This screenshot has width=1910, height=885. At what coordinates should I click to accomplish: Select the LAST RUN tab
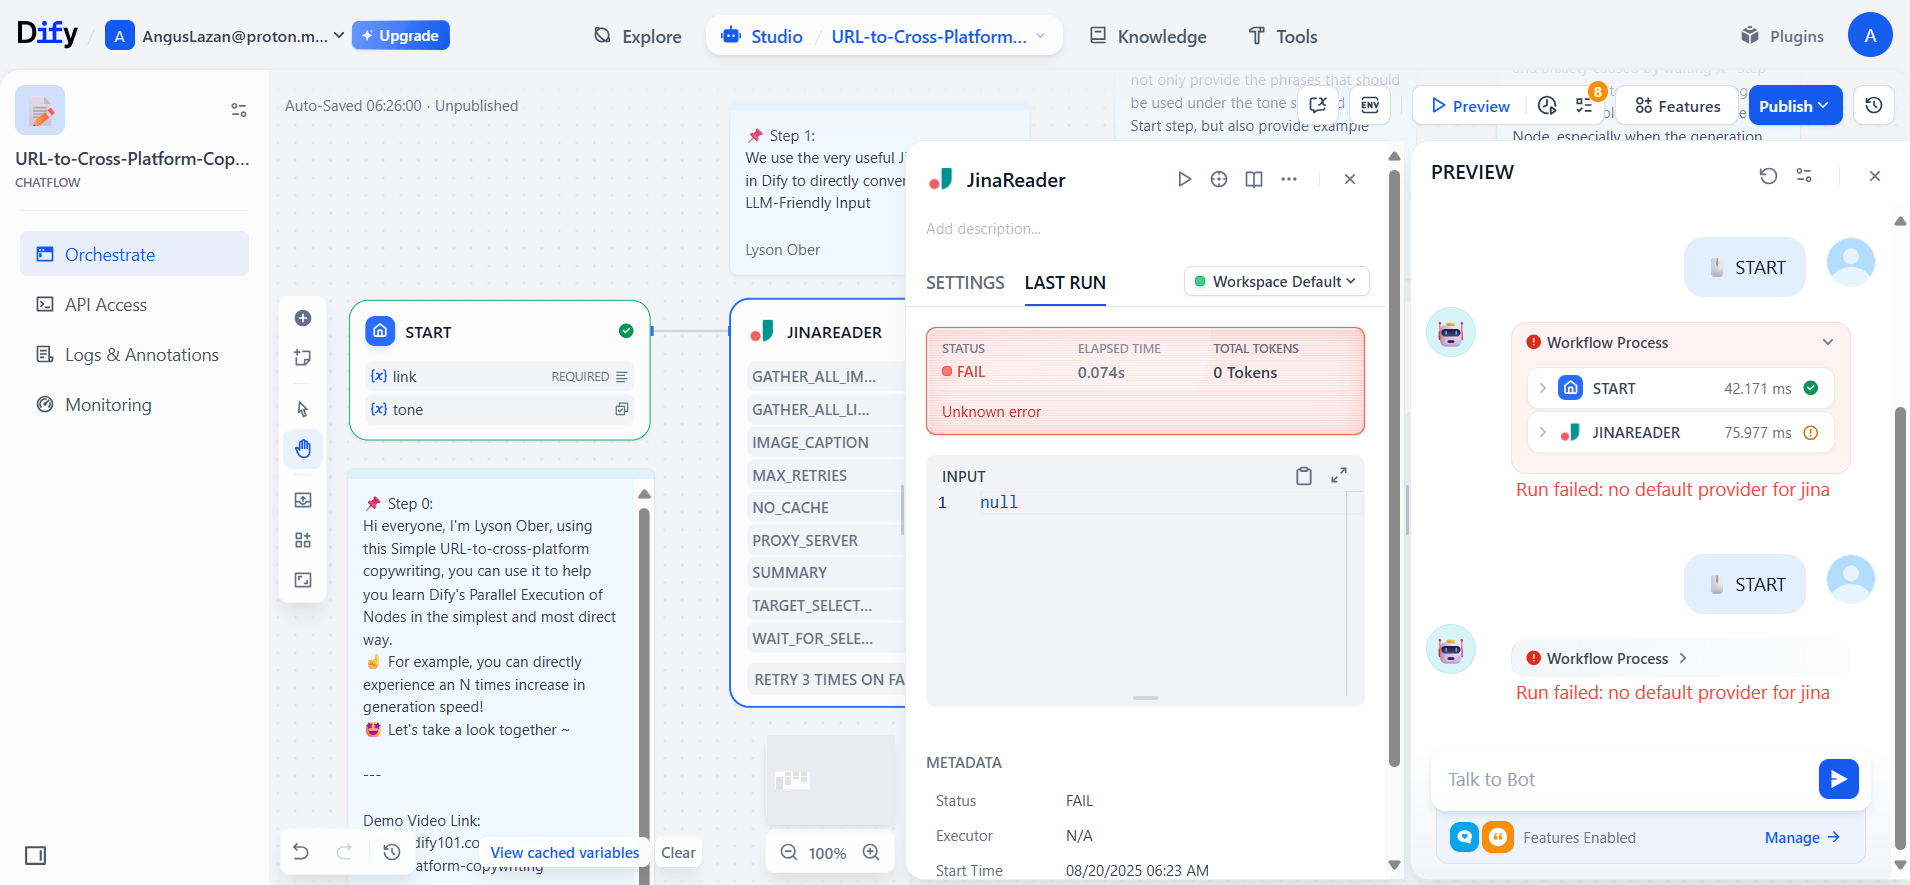[x=1065, y=283]
